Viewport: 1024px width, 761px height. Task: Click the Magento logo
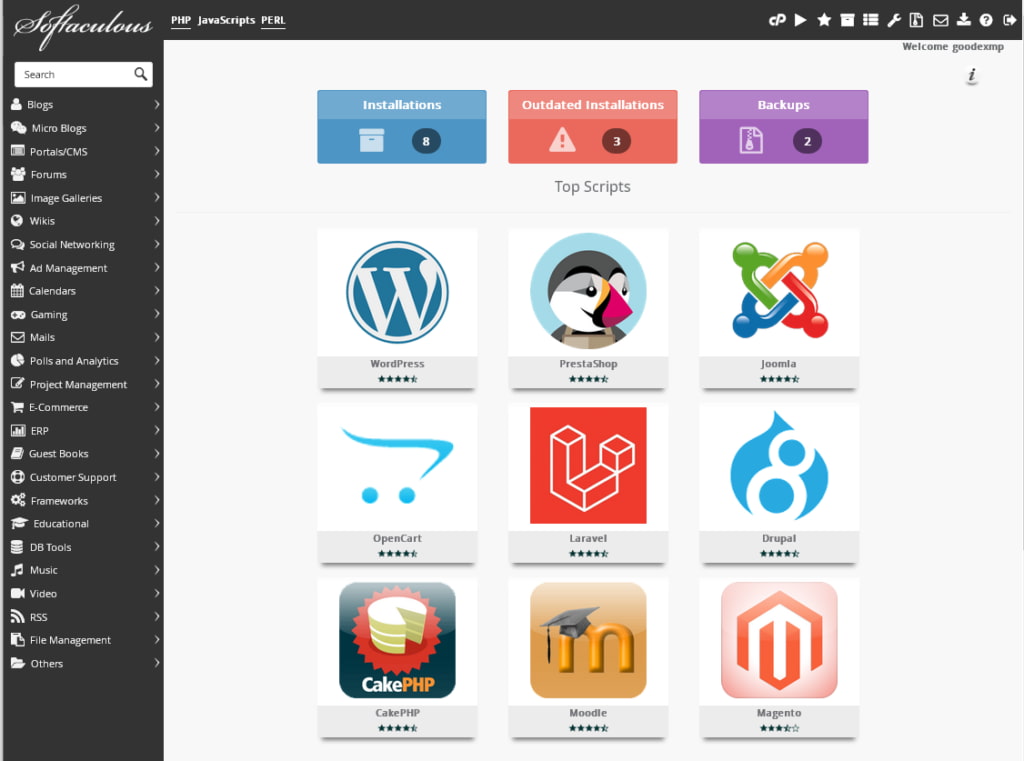tap(779, 640)
